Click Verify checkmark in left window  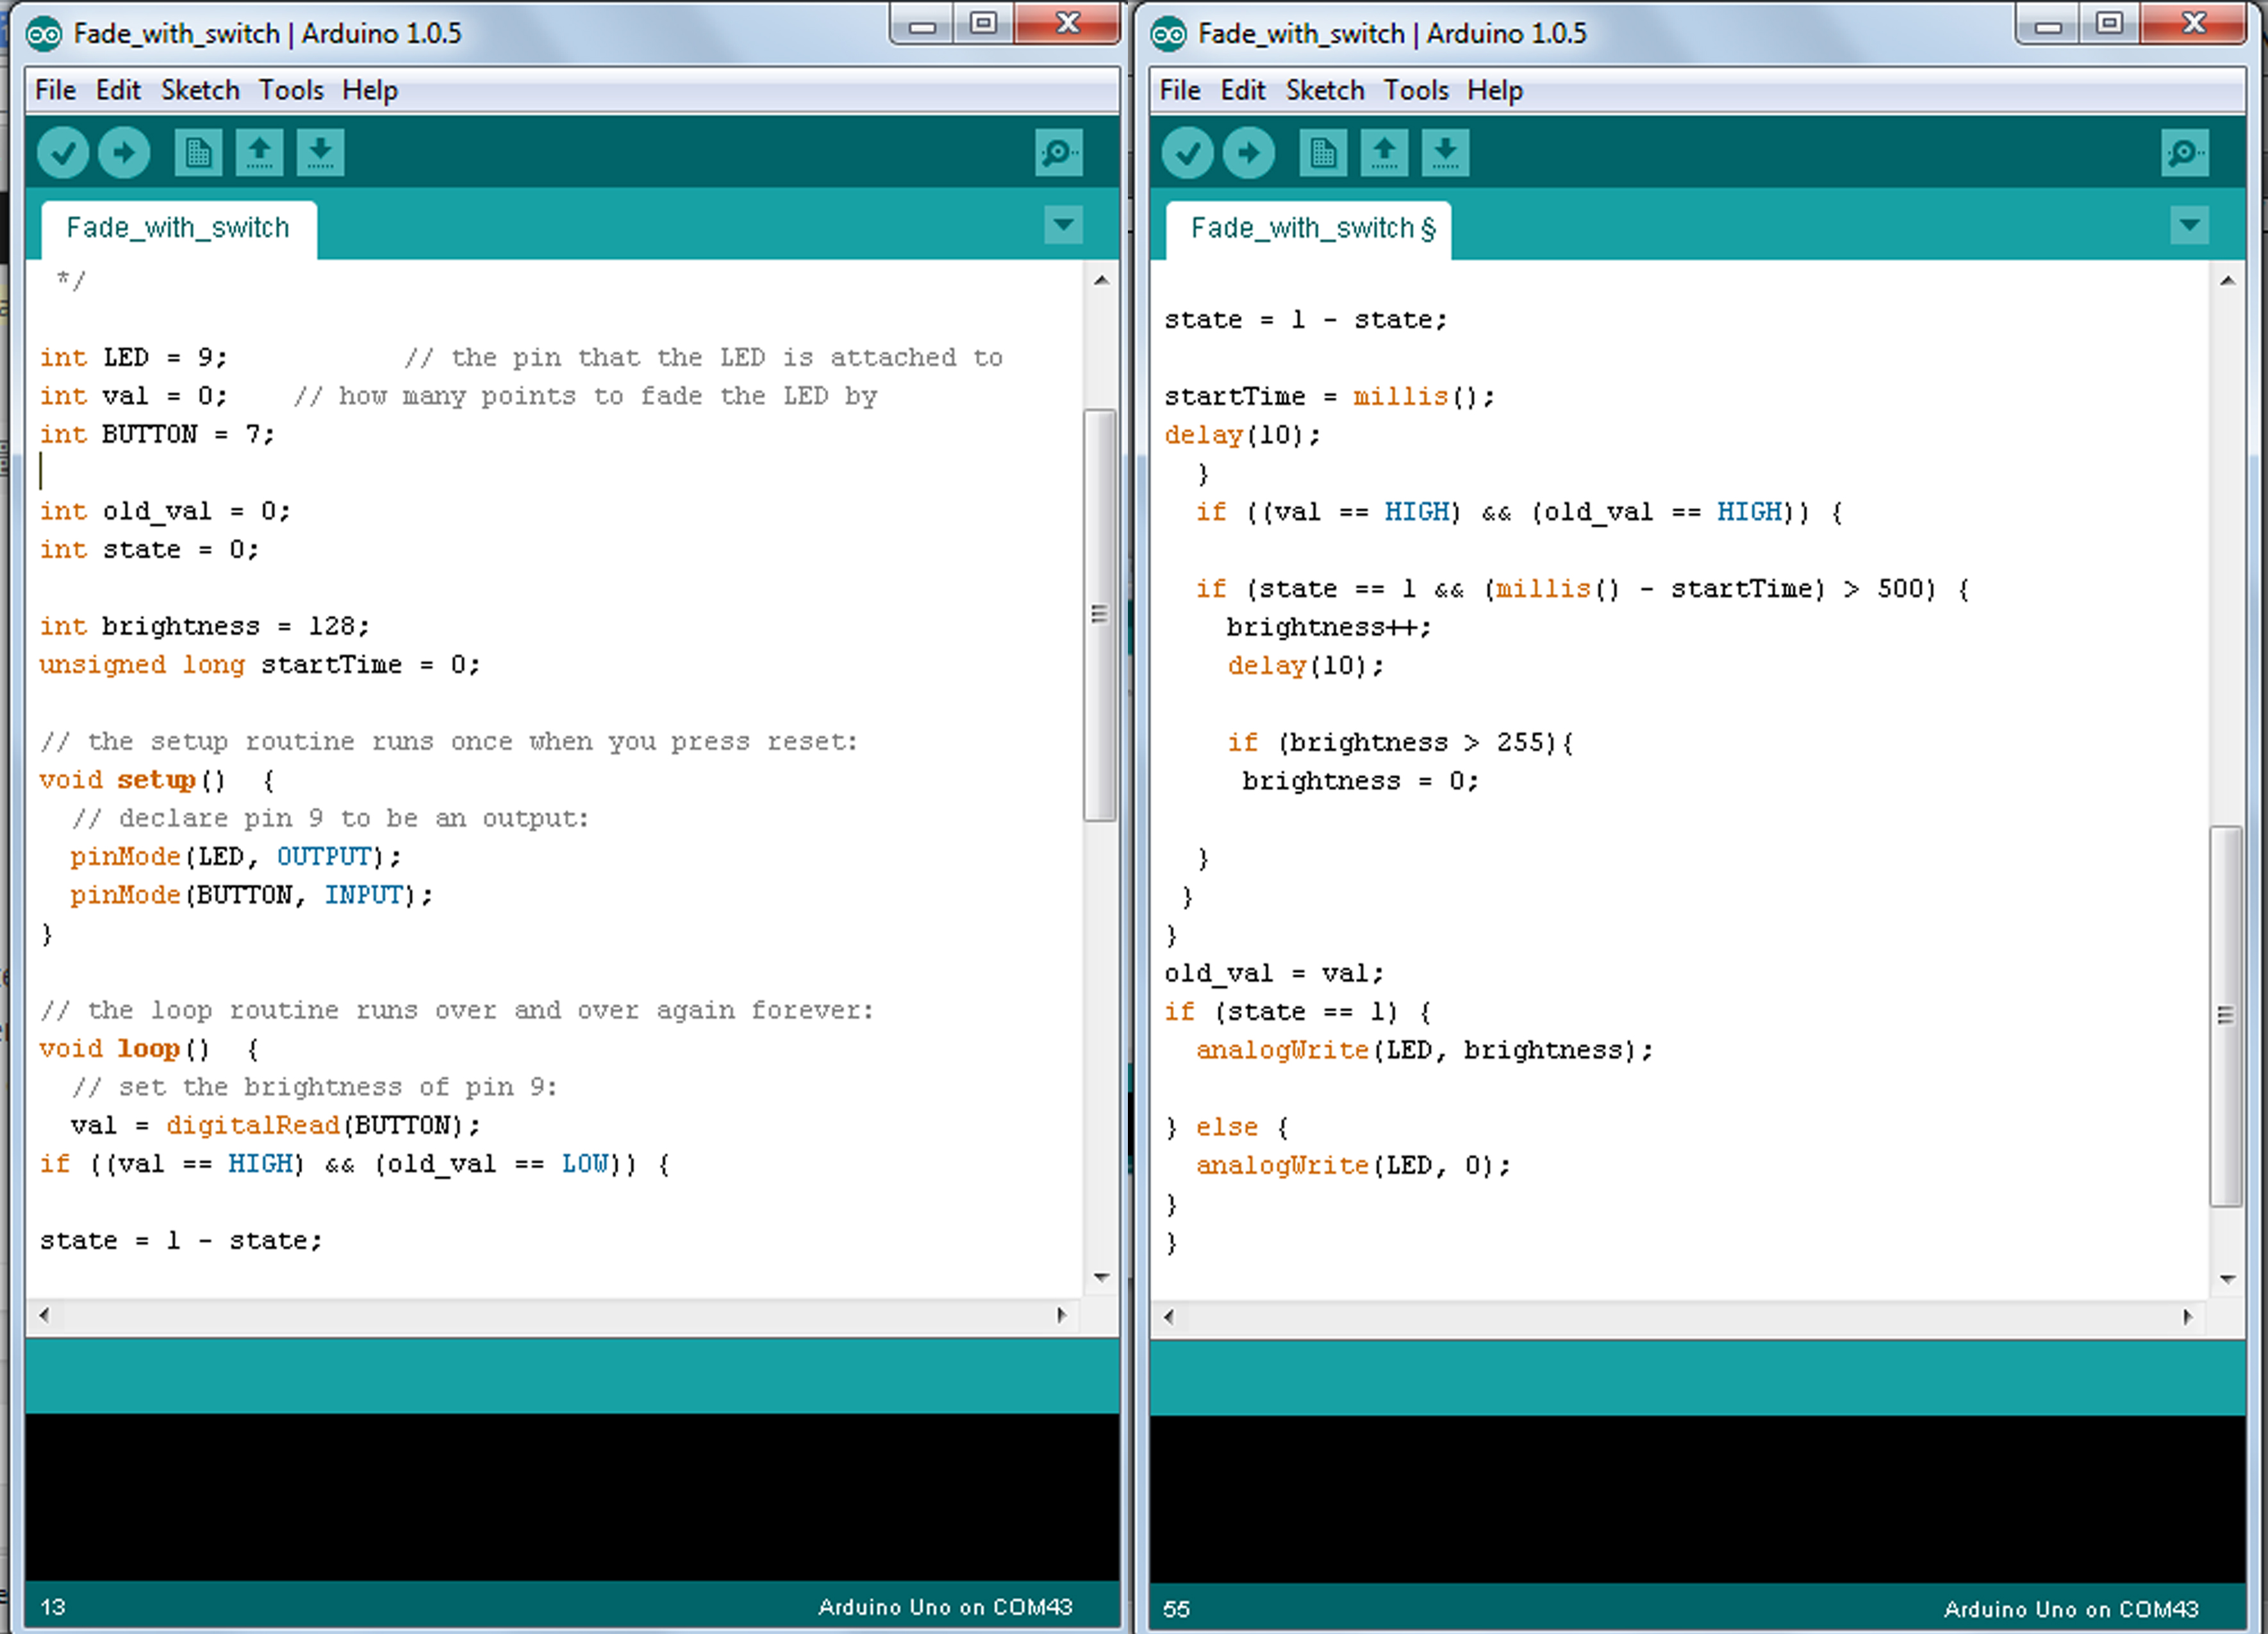63,153
